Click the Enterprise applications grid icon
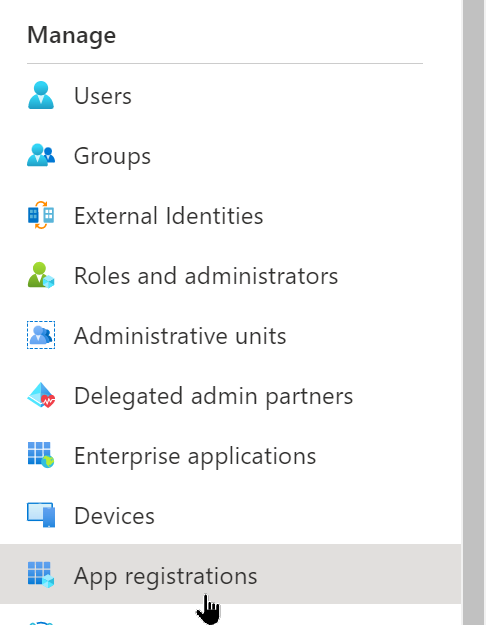 [x=41, y=455]
